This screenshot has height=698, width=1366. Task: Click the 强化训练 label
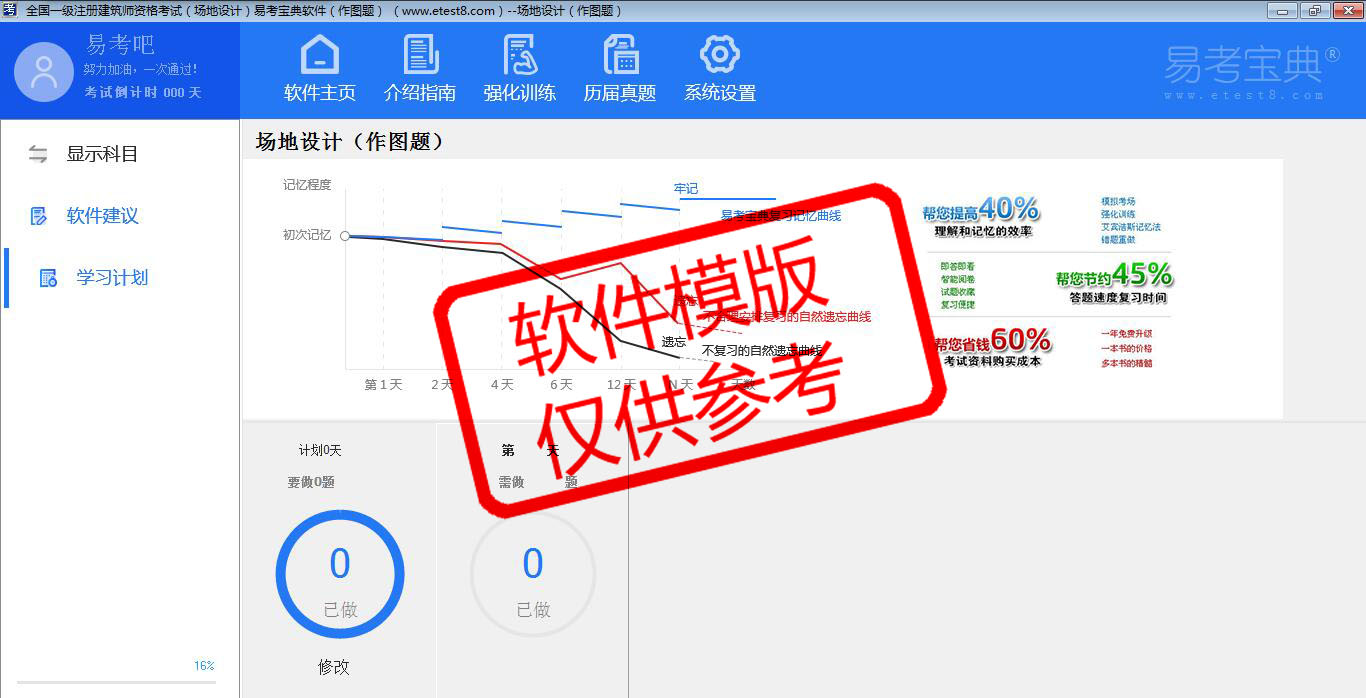tap(520, 93)
